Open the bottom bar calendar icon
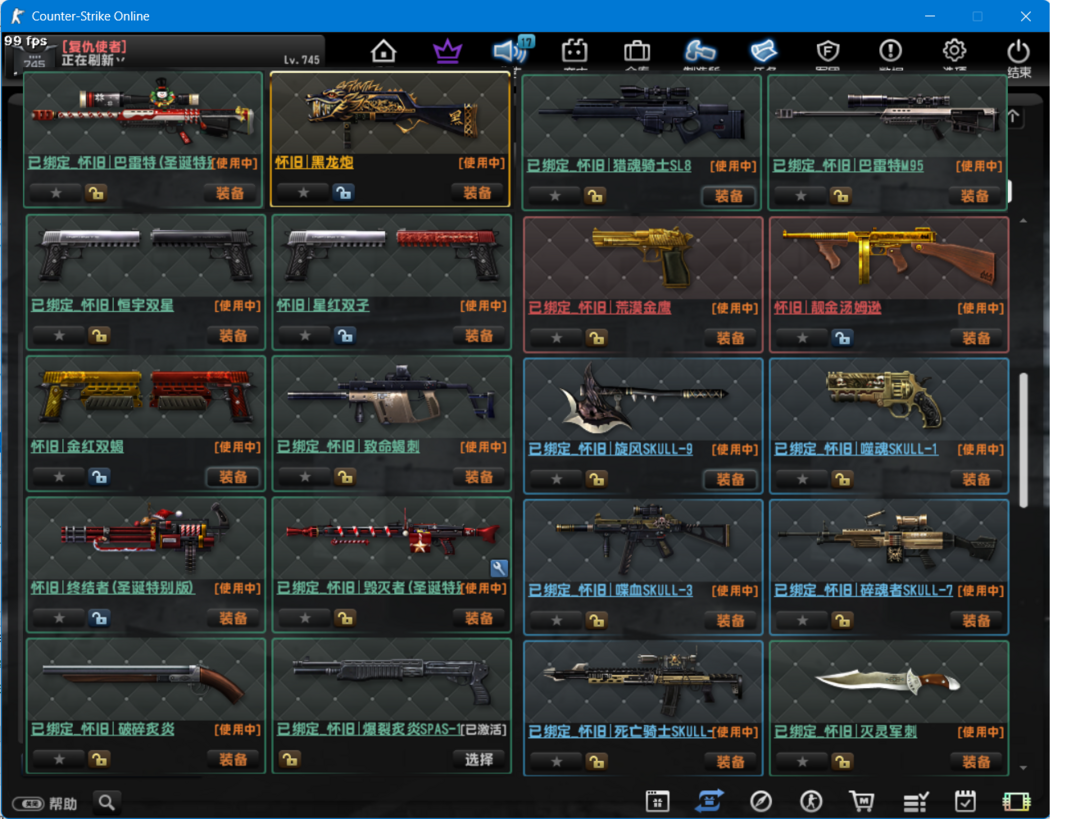The image size is (1080, 819). tap(657, 801)
